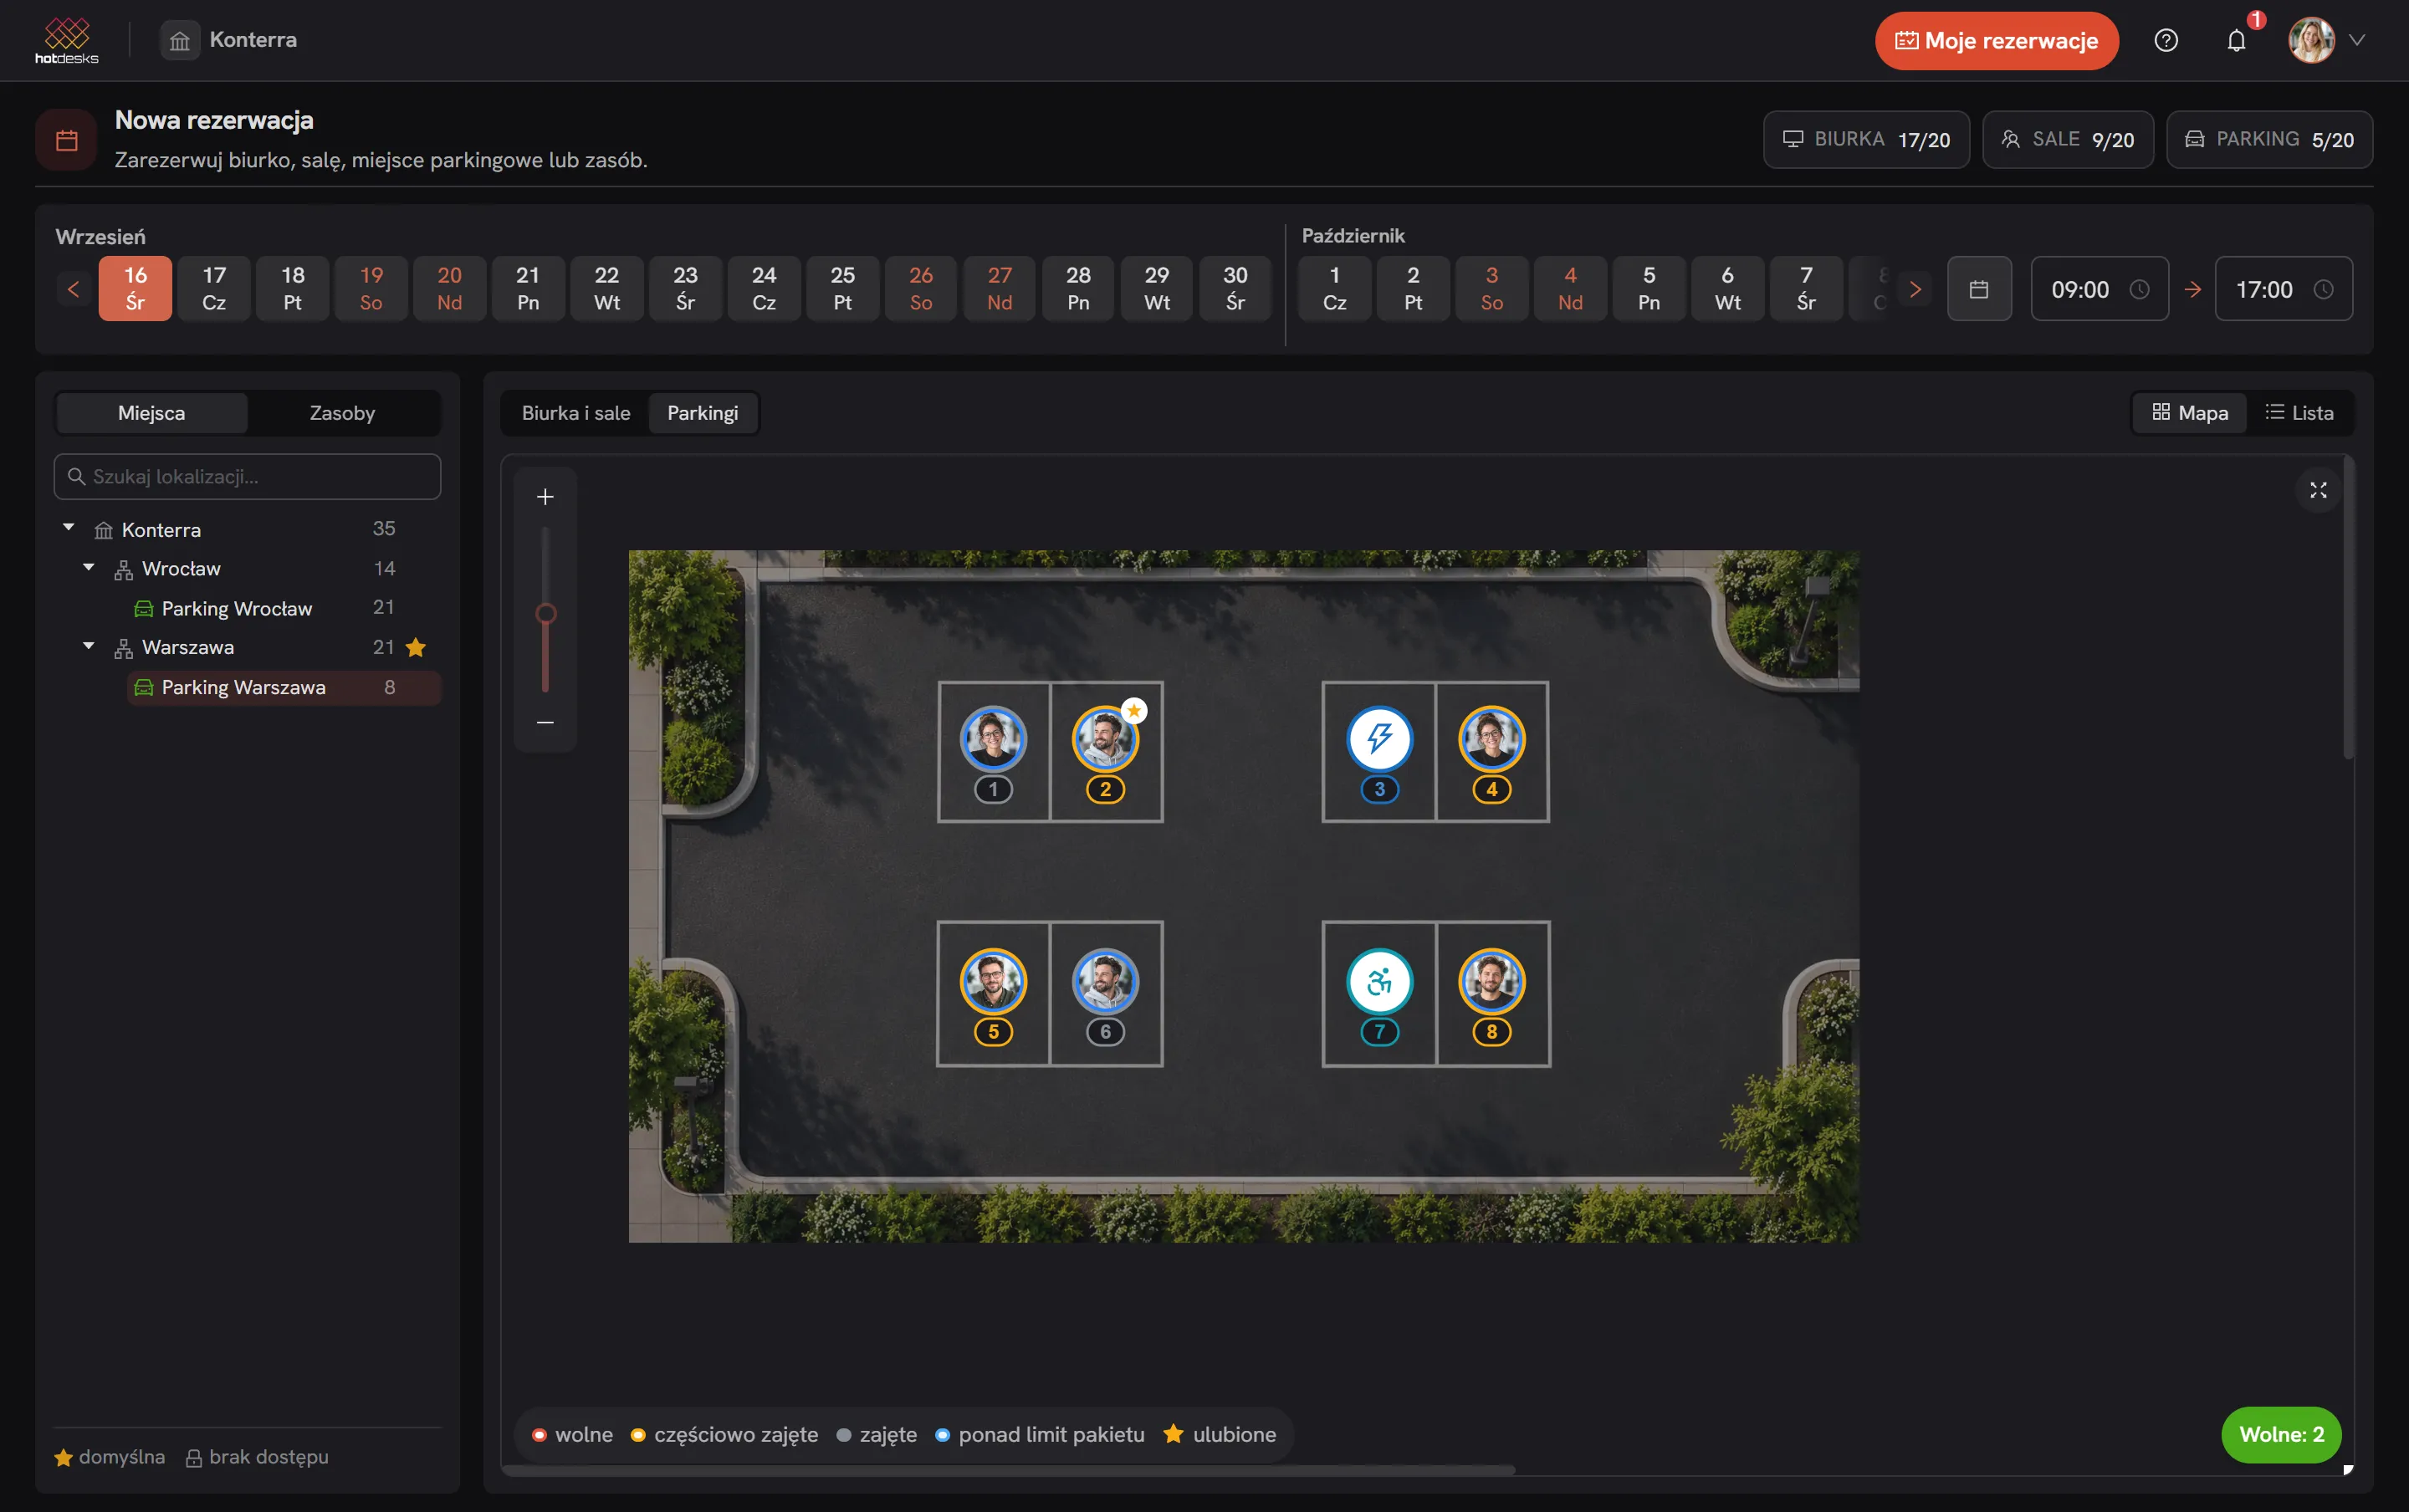Open the calendar date picker icon

tap(1979, 289)
